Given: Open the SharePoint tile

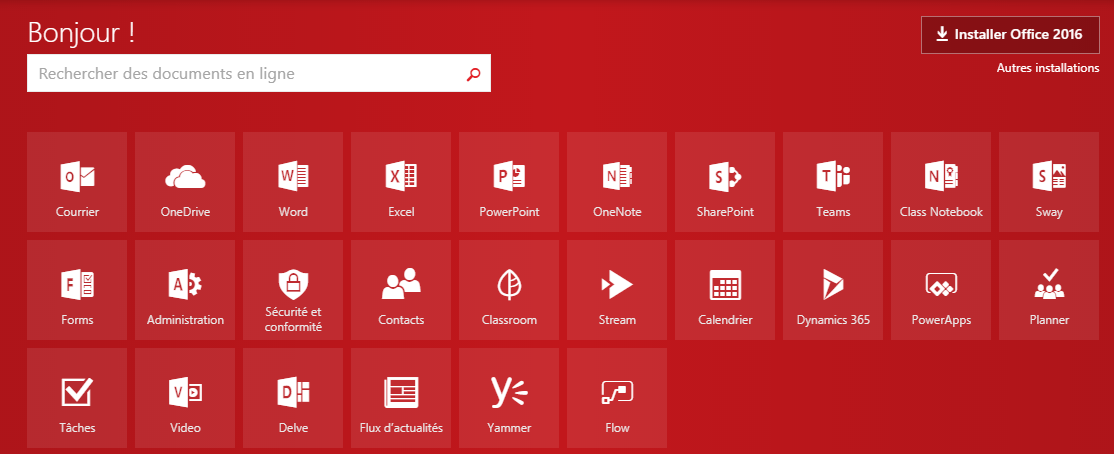Looking at the screenshot, I should (725, 182).
